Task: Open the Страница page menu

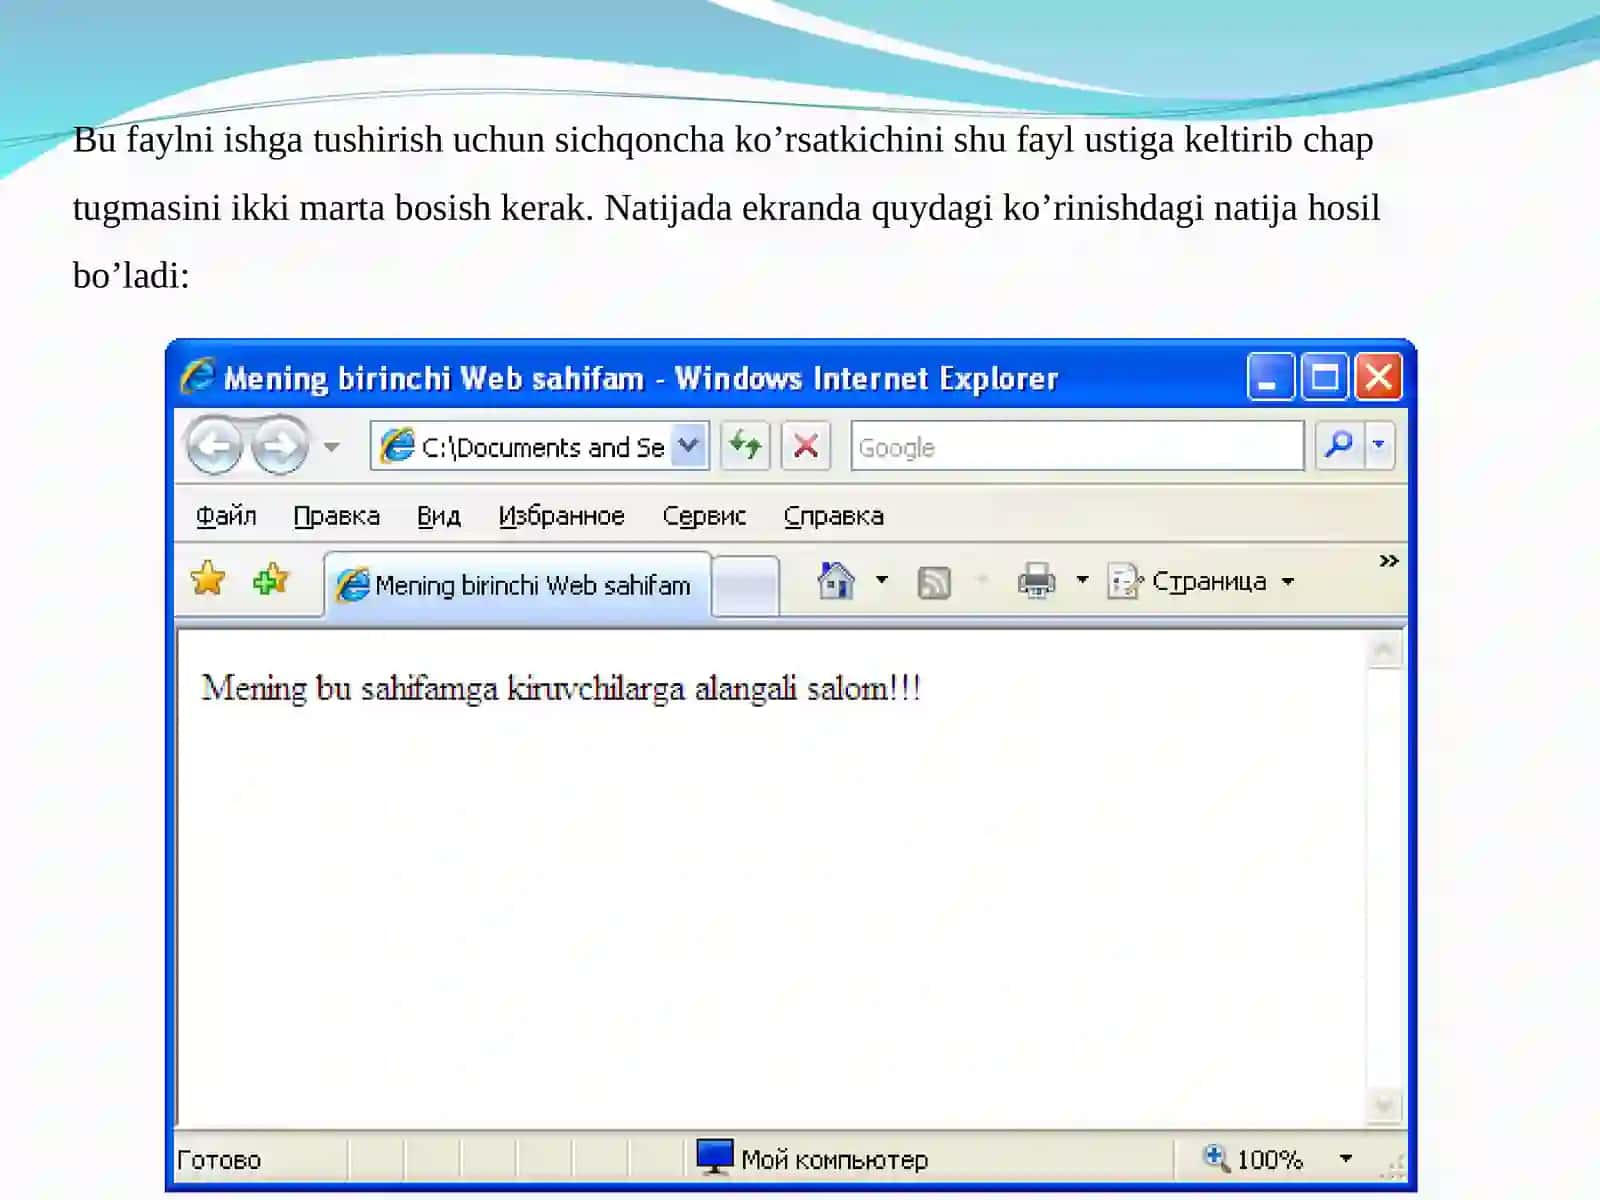Action: click(x=1202, y=581)
